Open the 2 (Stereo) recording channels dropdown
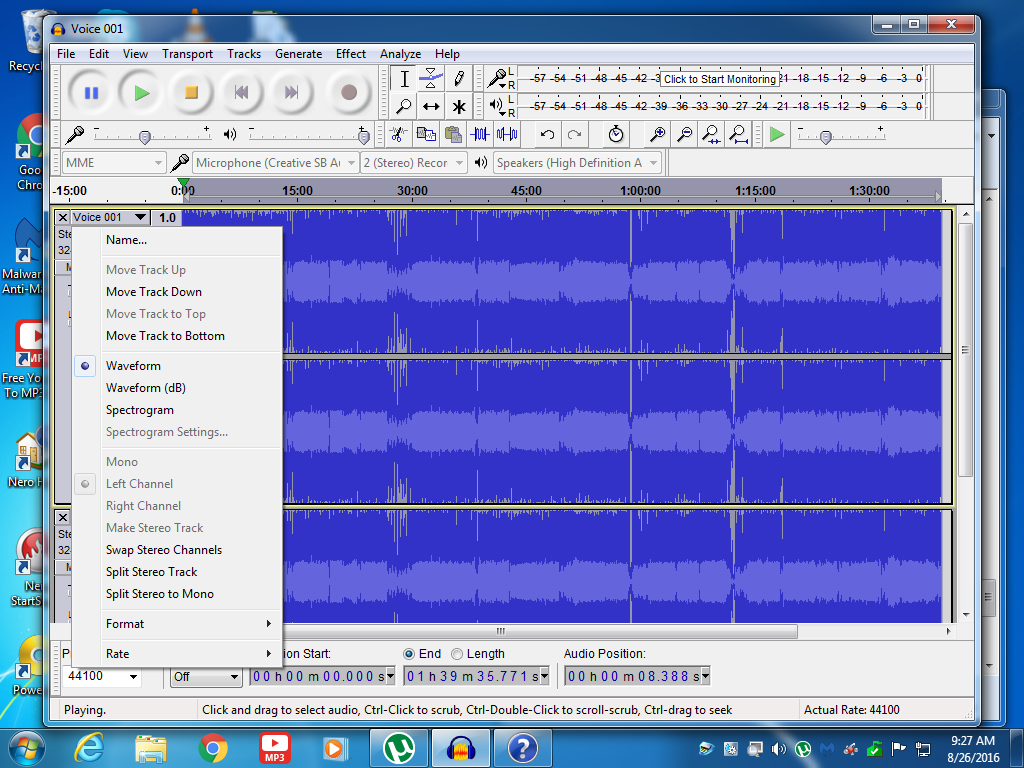Screen dimensions: 1024x768 tap(413, 163)
